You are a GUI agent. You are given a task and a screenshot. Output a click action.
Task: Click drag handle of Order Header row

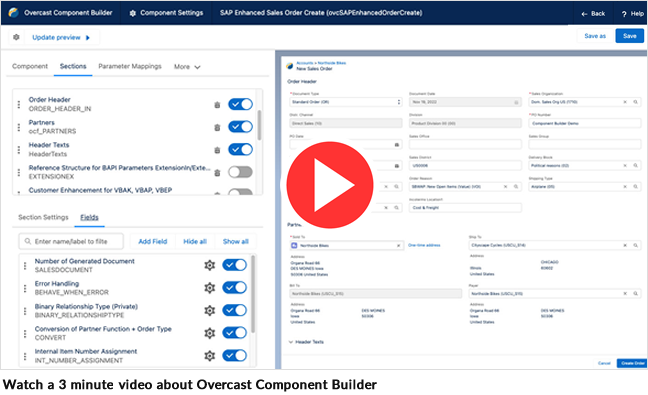(x=19, y=105)
